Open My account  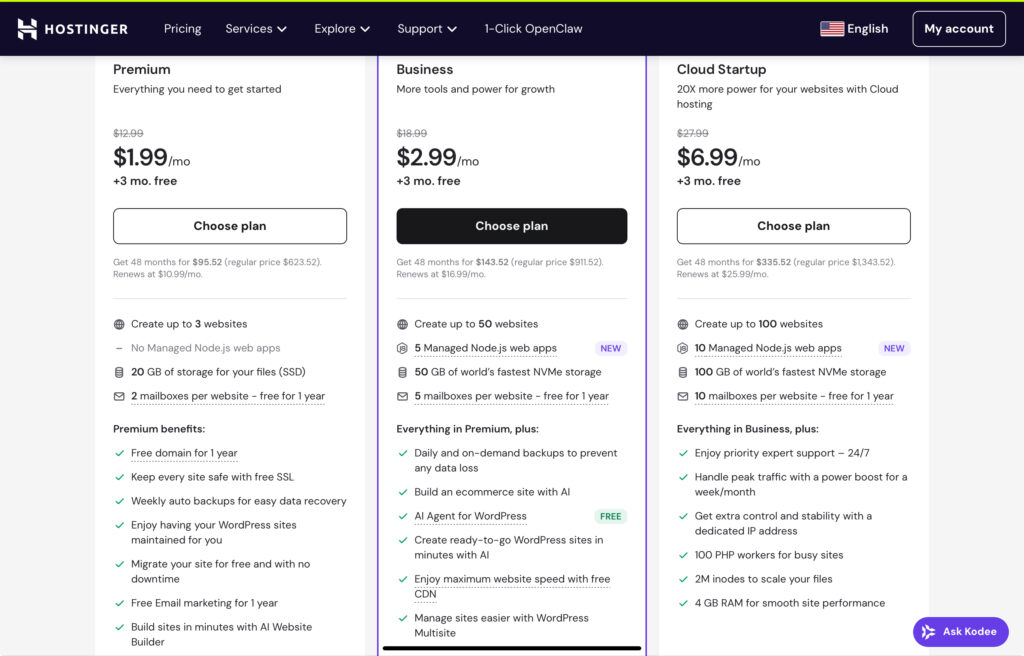coord(958,28)
